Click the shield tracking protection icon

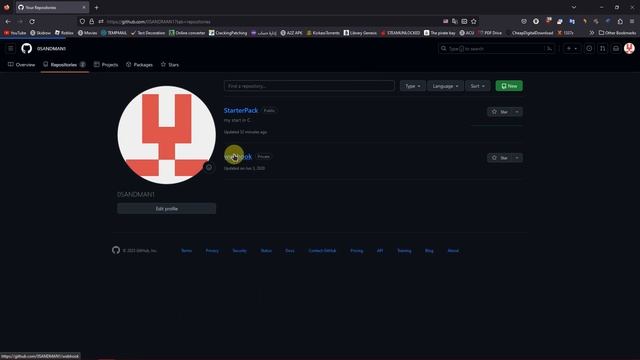click(82, 21)
